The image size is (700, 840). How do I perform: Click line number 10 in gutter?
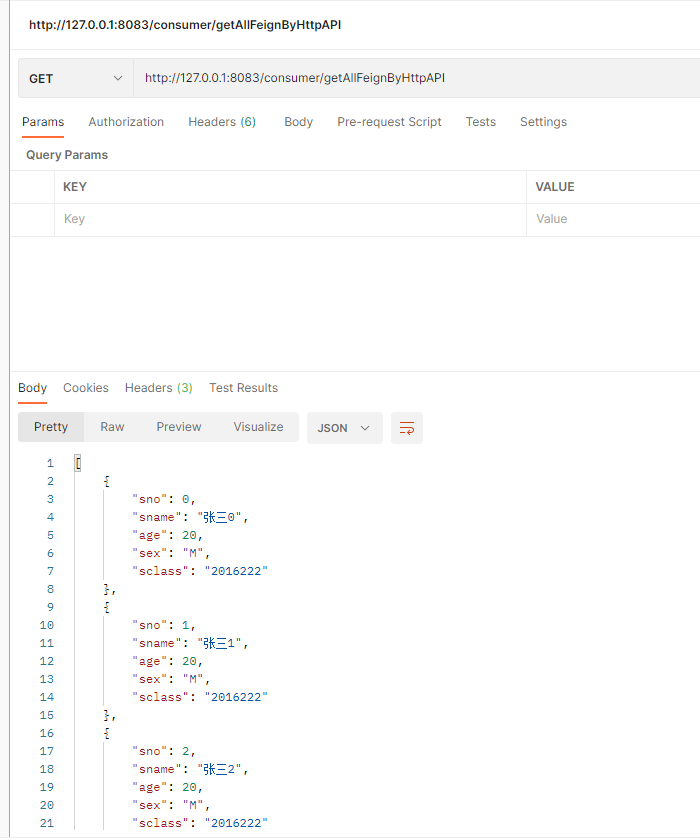pos(47,625)
